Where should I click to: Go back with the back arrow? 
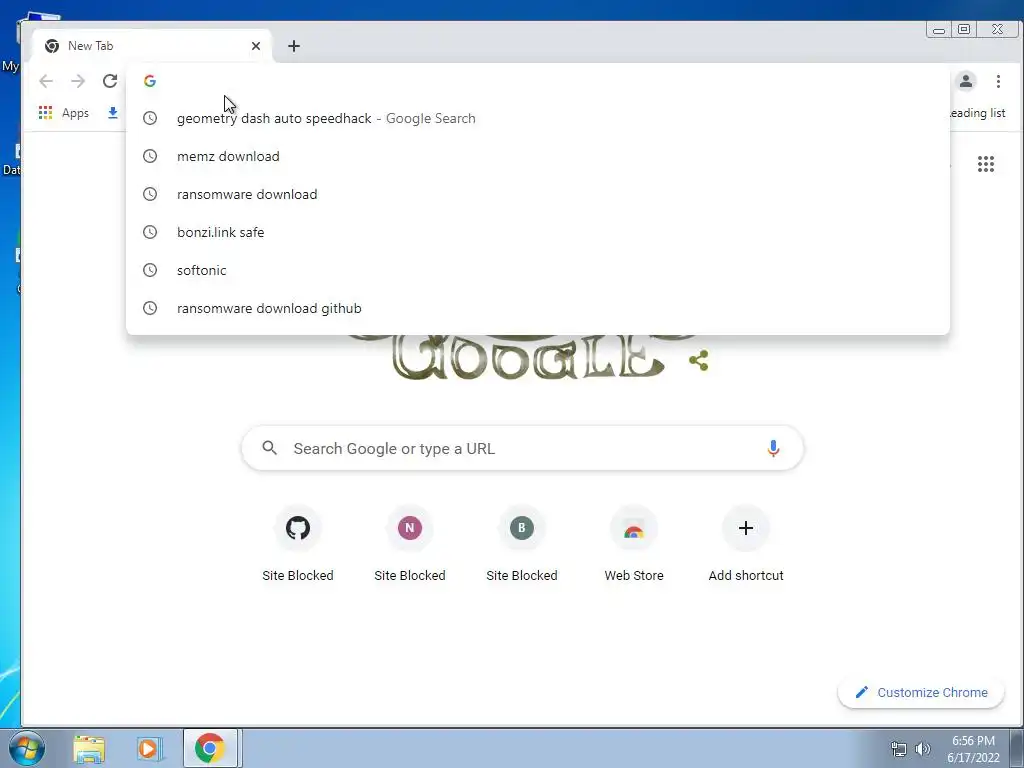(x=46, y=81)
